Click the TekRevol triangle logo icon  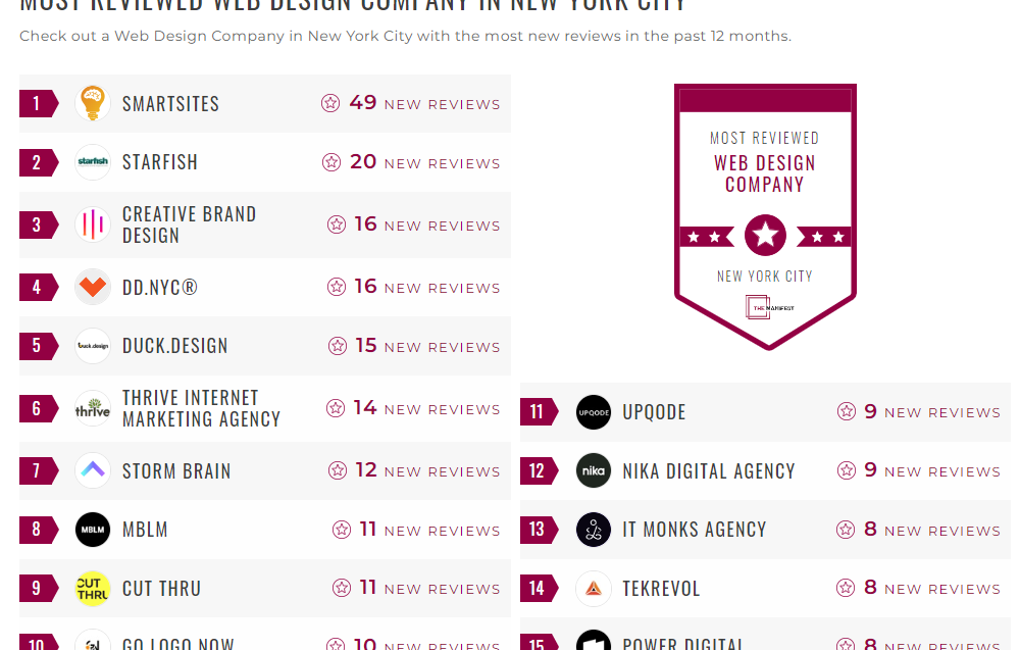click(x=593, y=588)
